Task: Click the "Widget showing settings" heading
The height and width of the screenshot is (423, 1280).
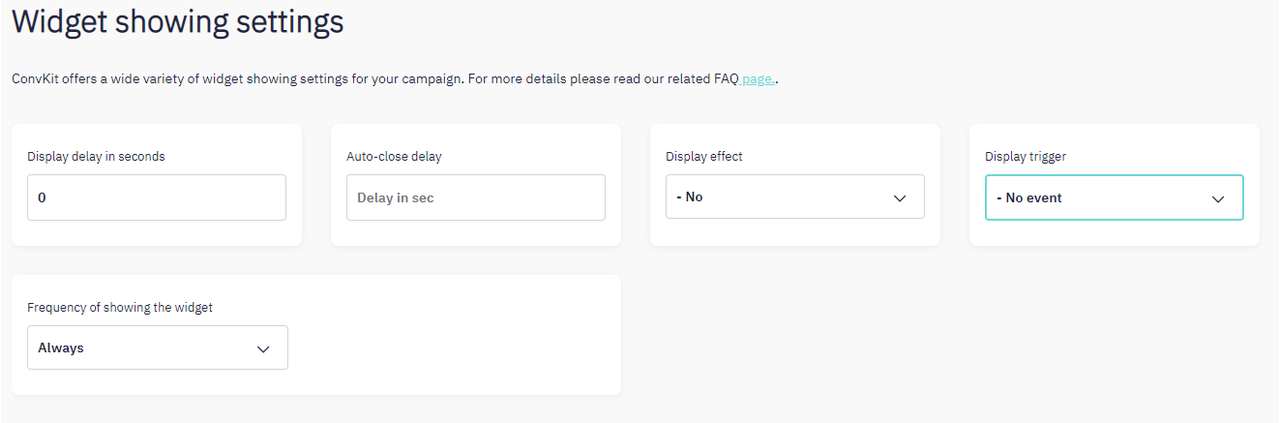Action: coord(178,22)
